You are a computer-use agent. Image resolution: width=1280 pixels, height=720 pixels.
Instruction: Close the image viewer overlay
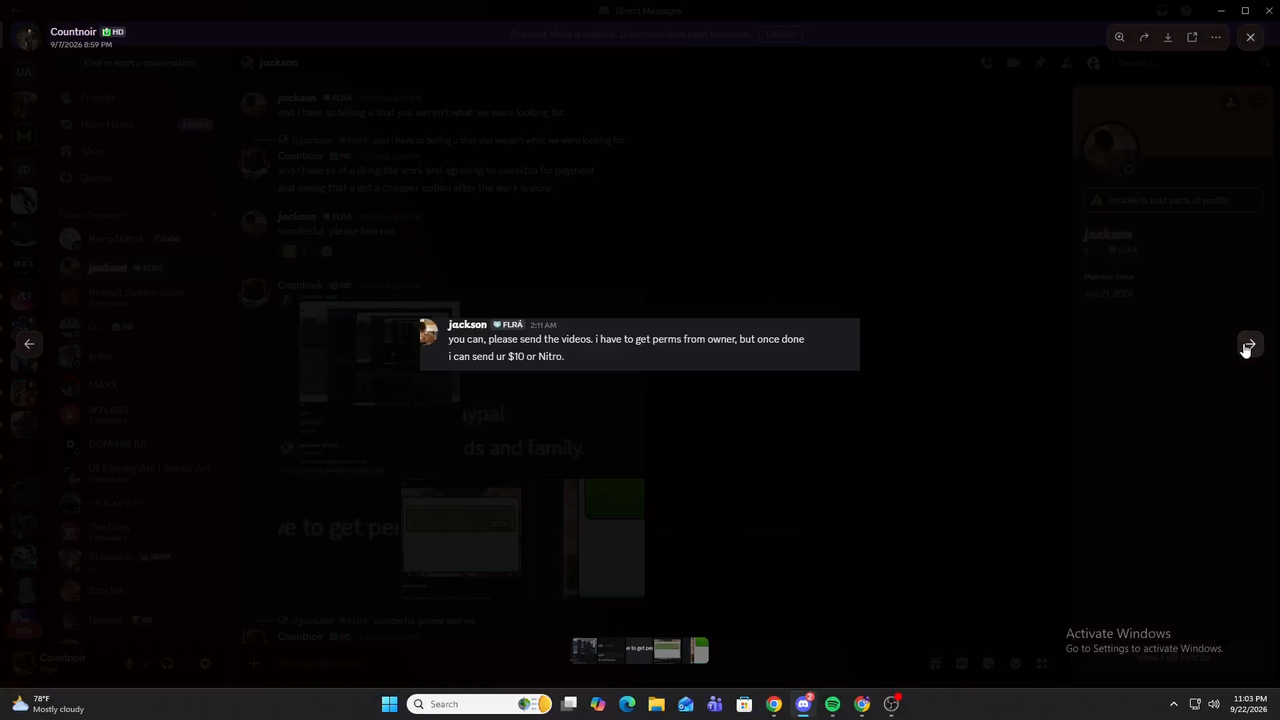[x=1250, y=37]
